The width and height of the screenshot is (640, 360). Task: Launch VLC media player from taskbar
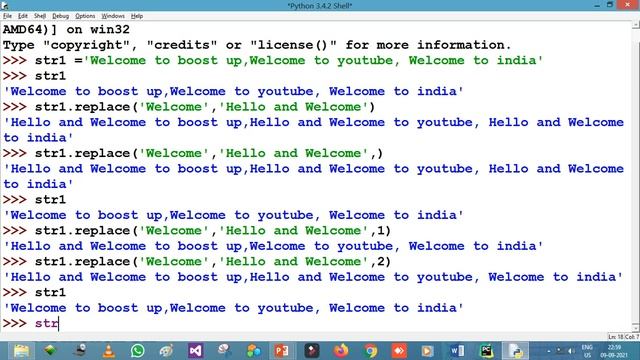(109, 351)
